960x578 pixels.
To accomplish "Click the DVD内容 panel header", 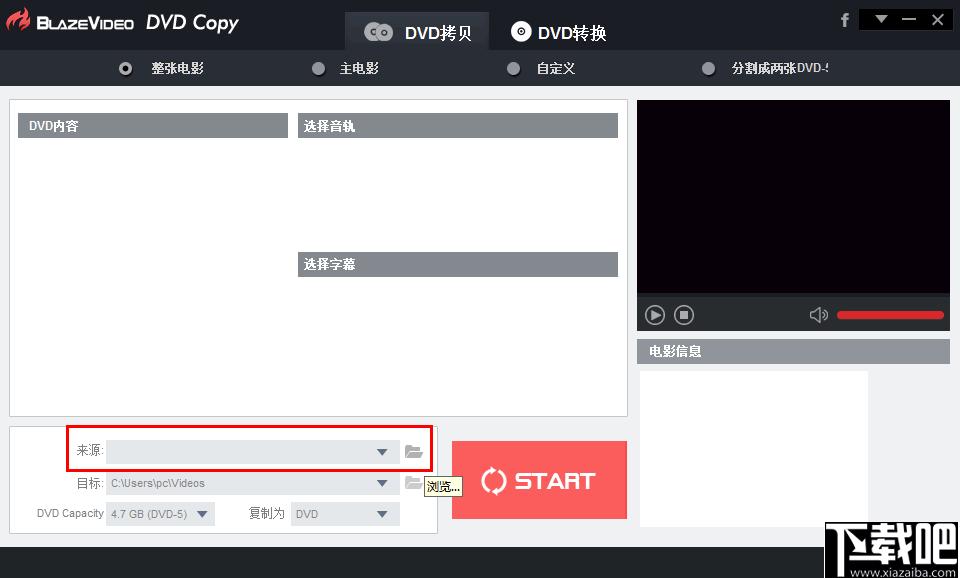I will 153,126.
